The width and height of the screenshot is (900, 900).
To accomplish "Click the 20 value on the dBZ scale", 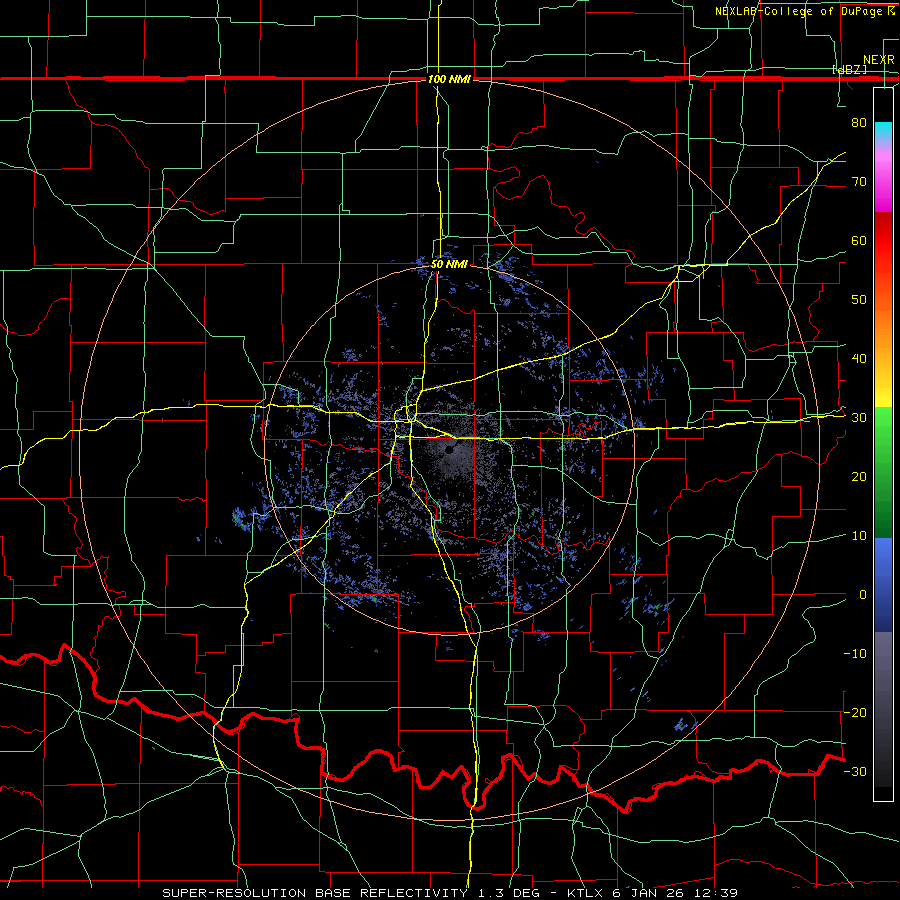I will [x=859, y=477].
